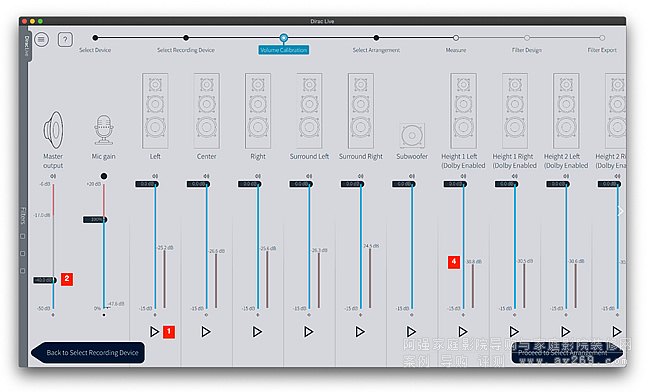The height and width of the screenshot is (392, 650).
Task: Click the Mic gain microphone icon
Action: coord(103,130)
